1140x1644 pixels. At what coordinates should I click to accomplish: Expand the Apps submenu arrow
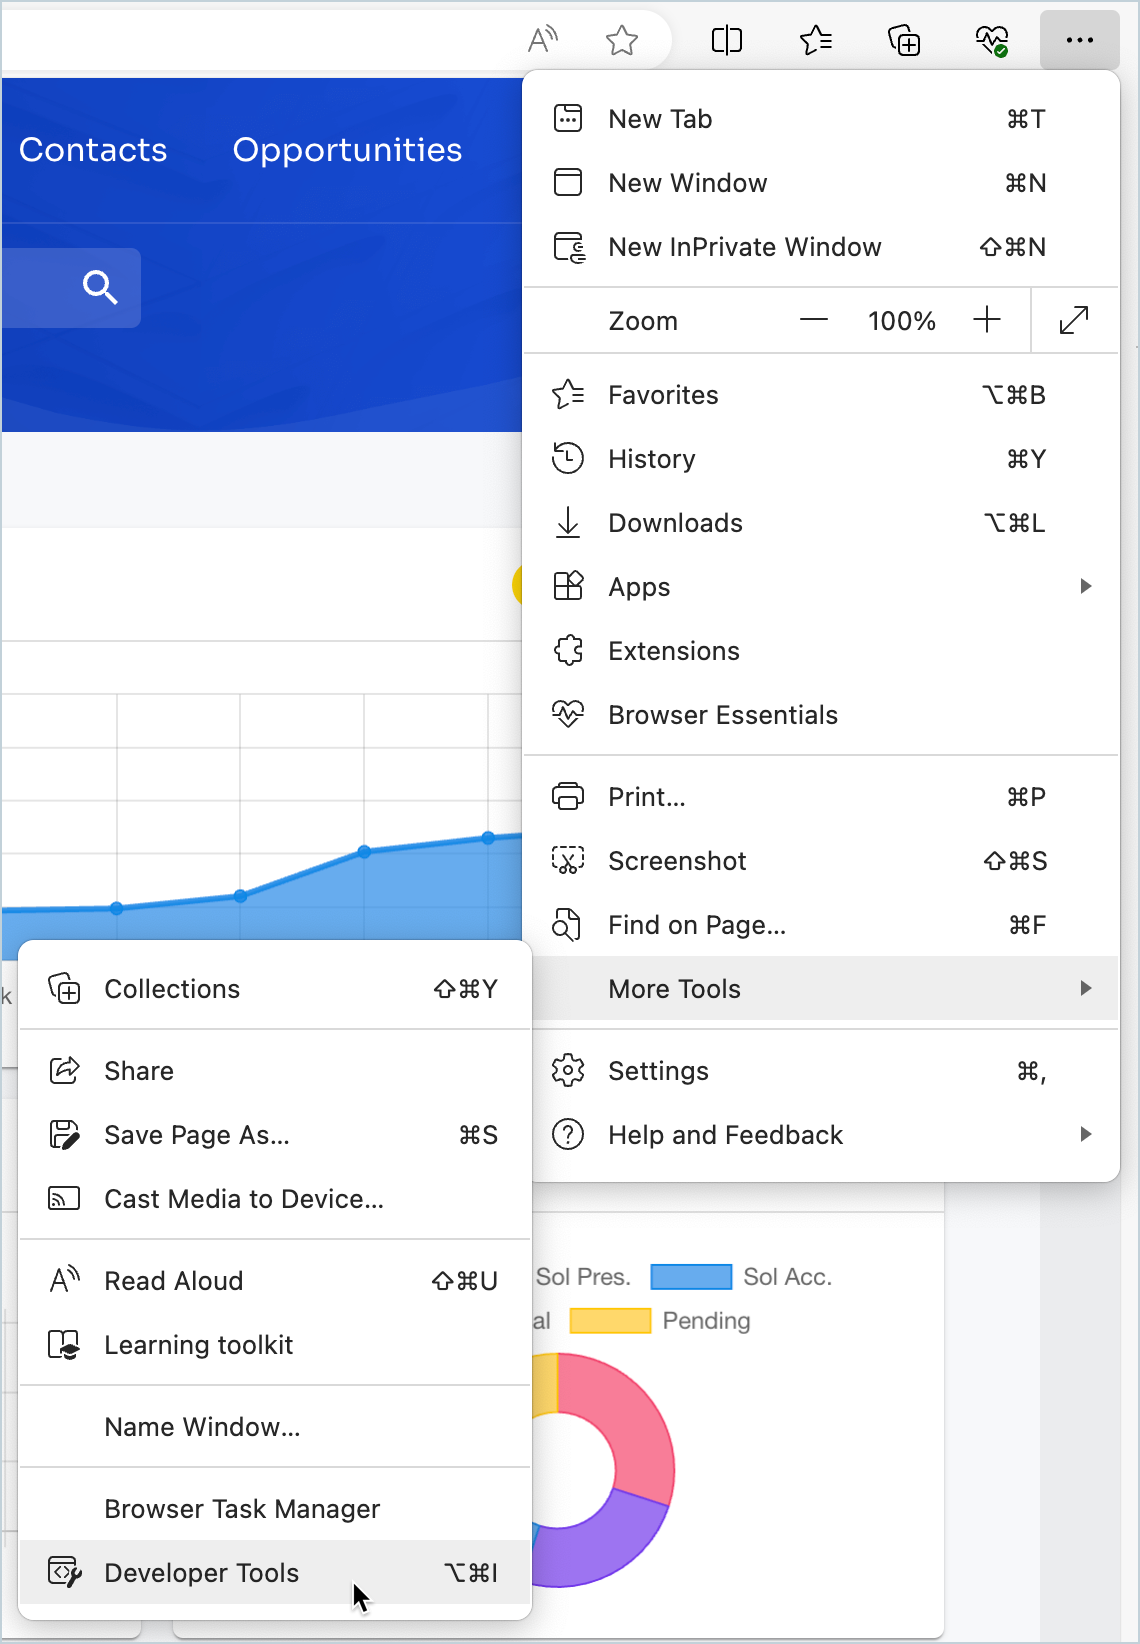[1086, 586]
